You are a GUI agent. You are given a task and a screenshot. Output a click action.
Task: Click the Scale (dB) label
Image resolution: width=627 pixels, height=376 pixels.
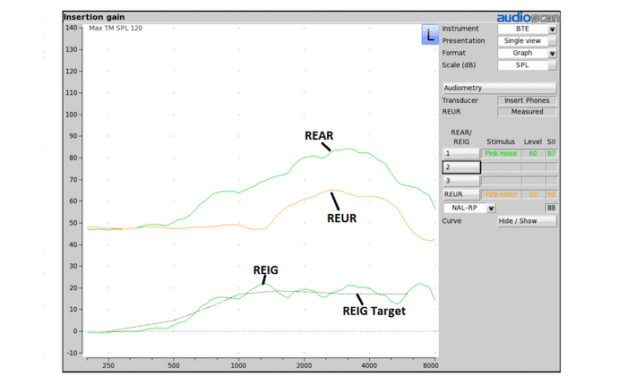(x=459, y=65)
